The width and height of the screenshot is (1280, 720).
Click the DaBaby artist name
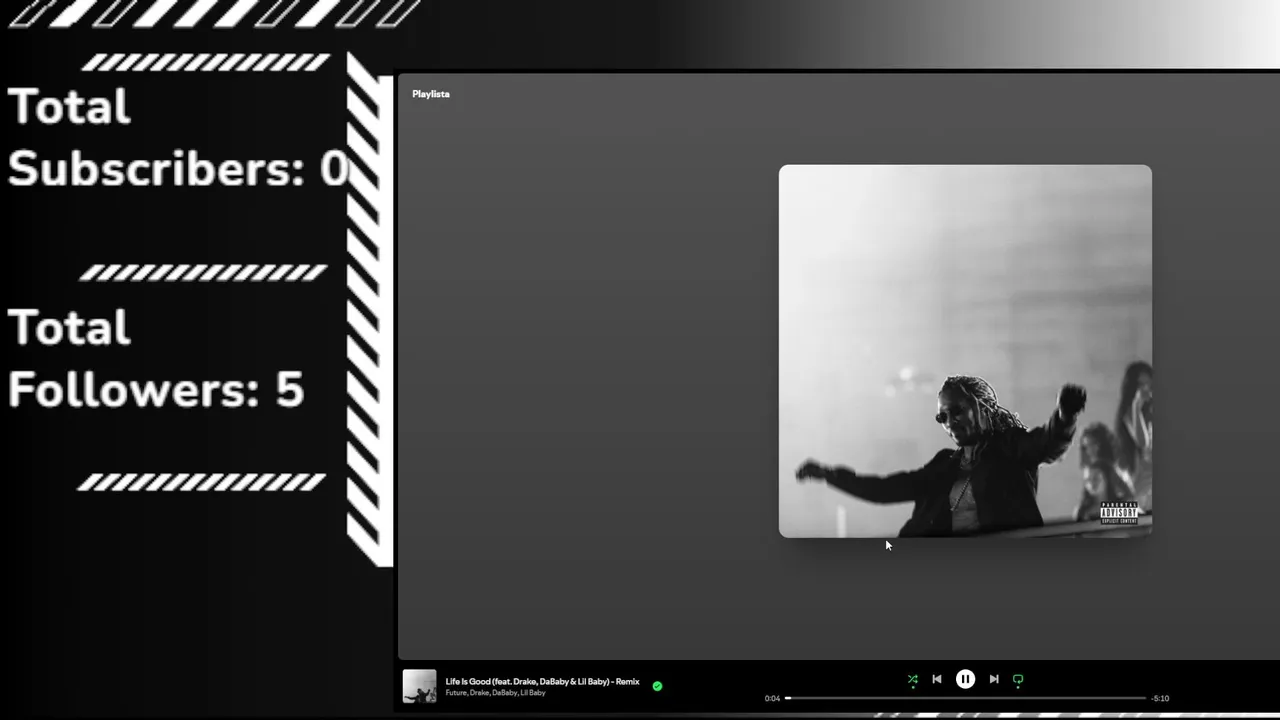504,693
